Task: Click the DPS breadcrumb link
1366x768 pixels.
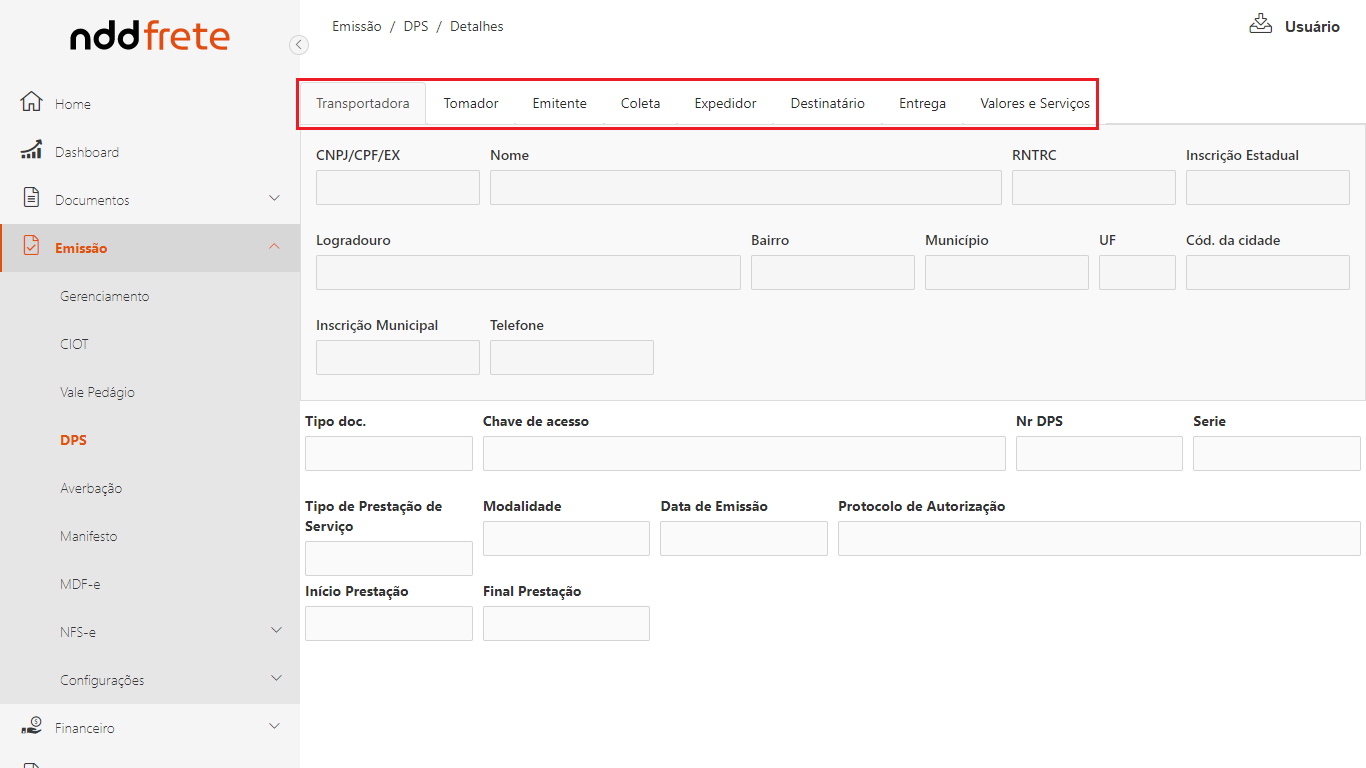Action: pyautogui.click(x=415, y=27)
